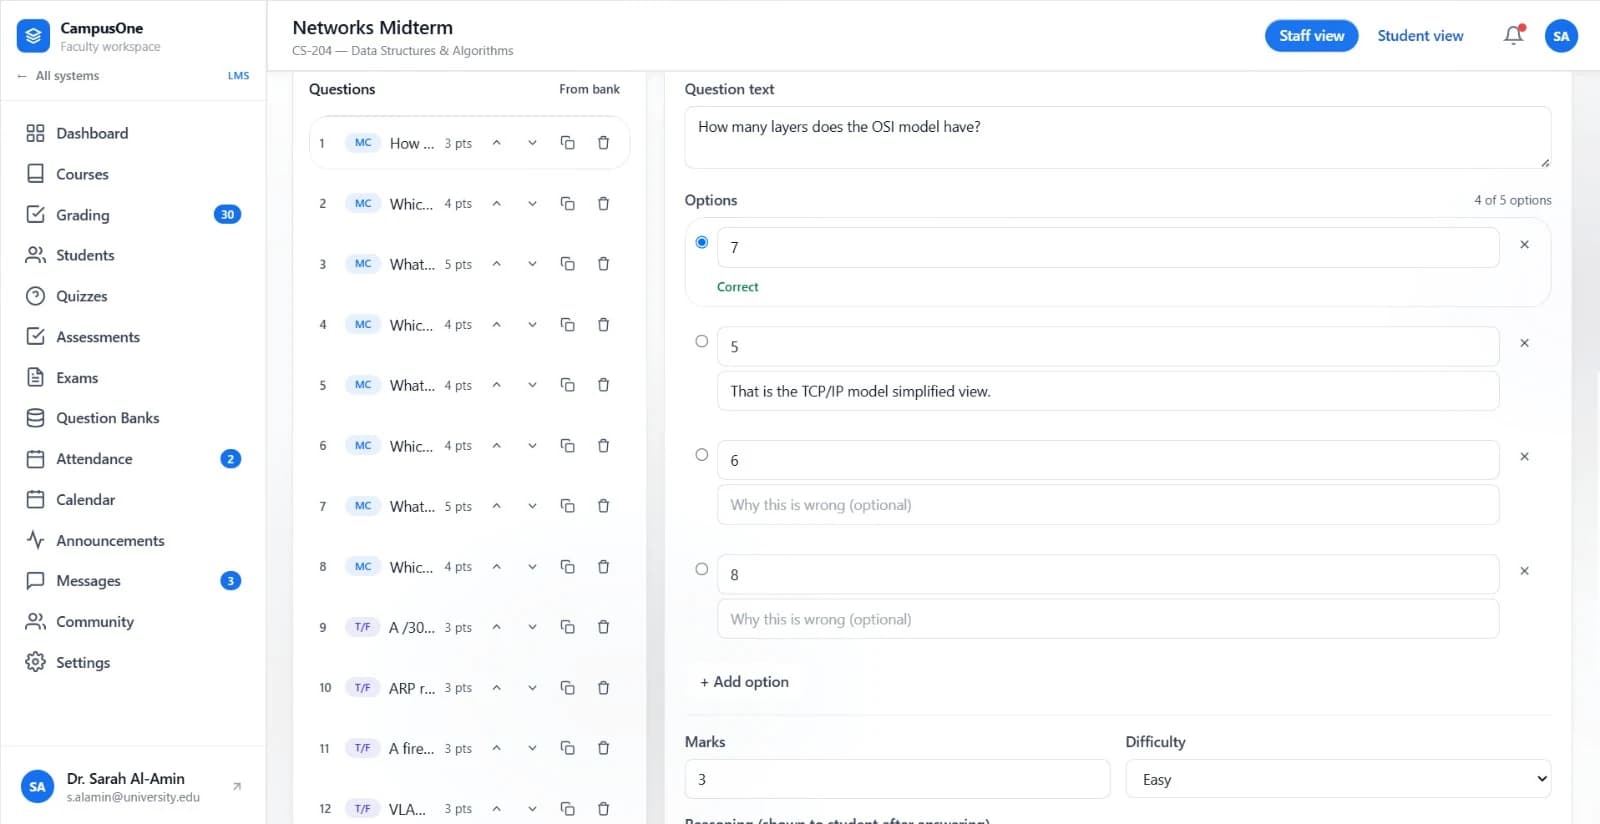The width and height of the screenshot is (1600, 824).
Task: Click the Question text field
Action: pos(1118,138)
